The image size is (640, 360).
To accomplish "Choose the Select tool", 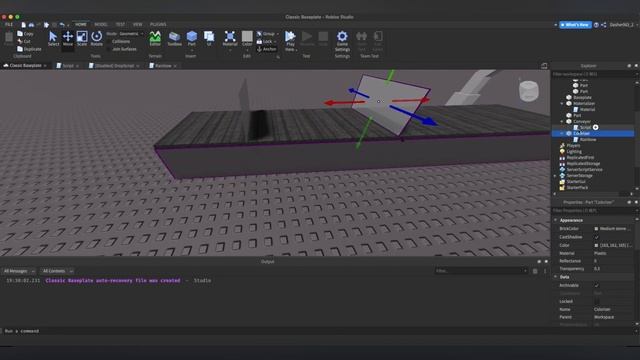I will point(53,39).
